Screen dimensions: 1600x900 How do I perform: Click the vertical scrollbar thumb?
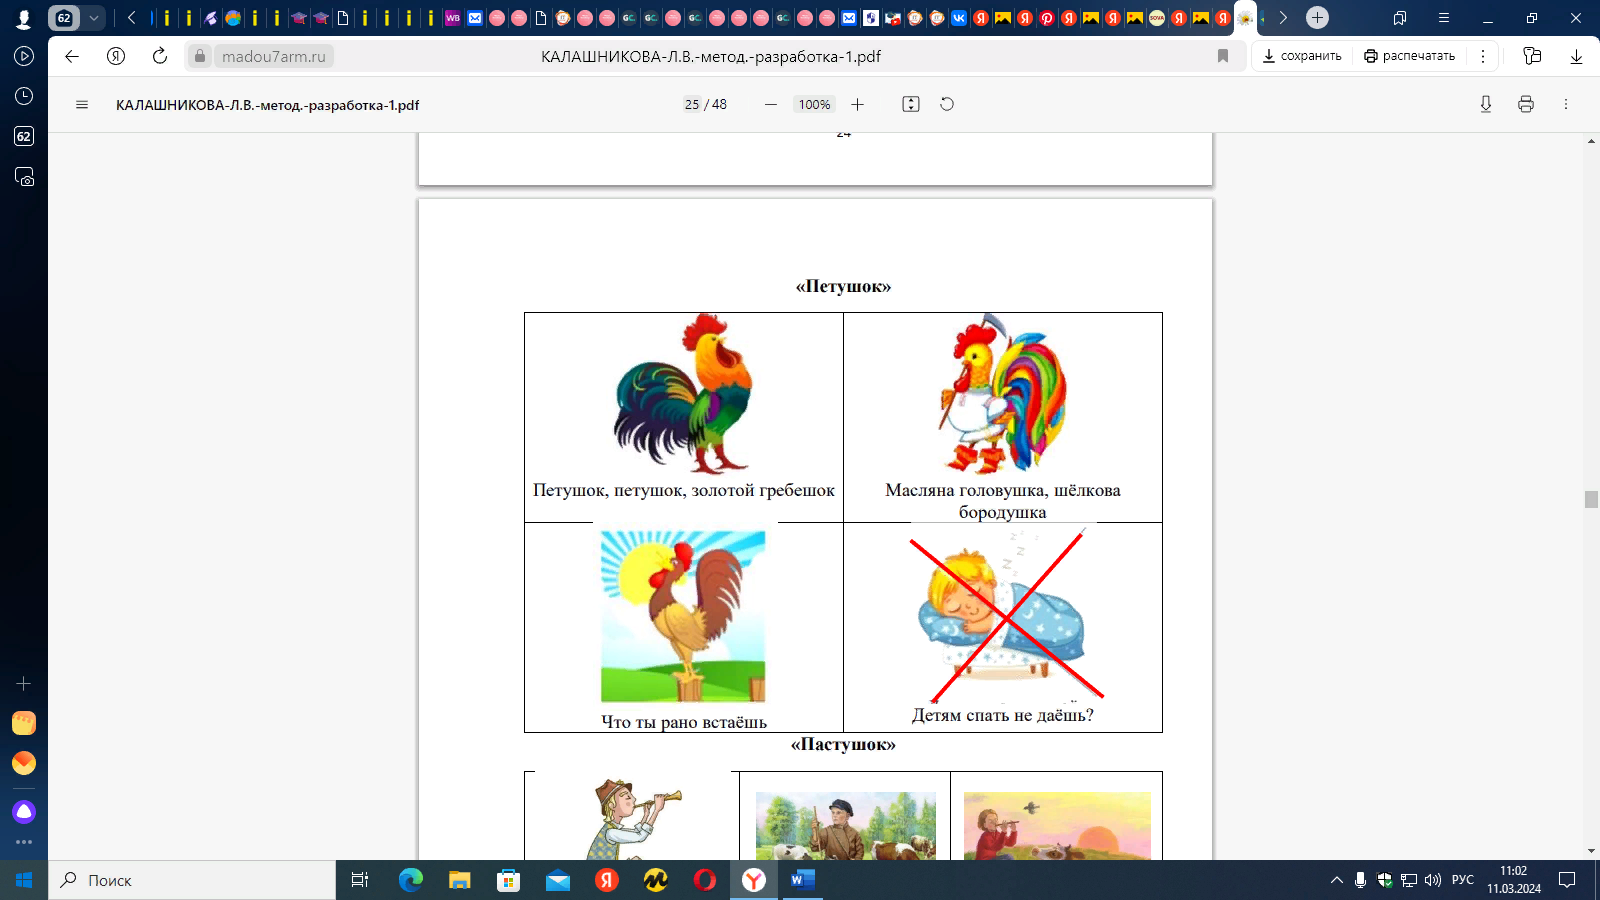[1591, 499]
